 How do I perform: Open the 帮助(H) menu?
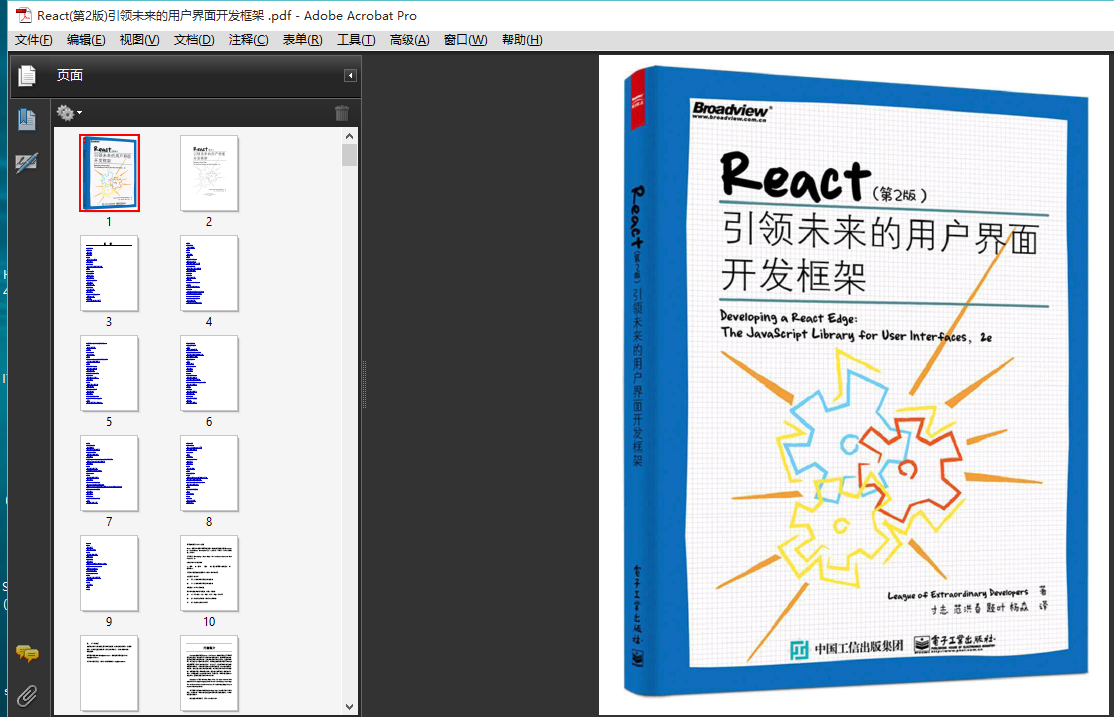coord(521,40)
